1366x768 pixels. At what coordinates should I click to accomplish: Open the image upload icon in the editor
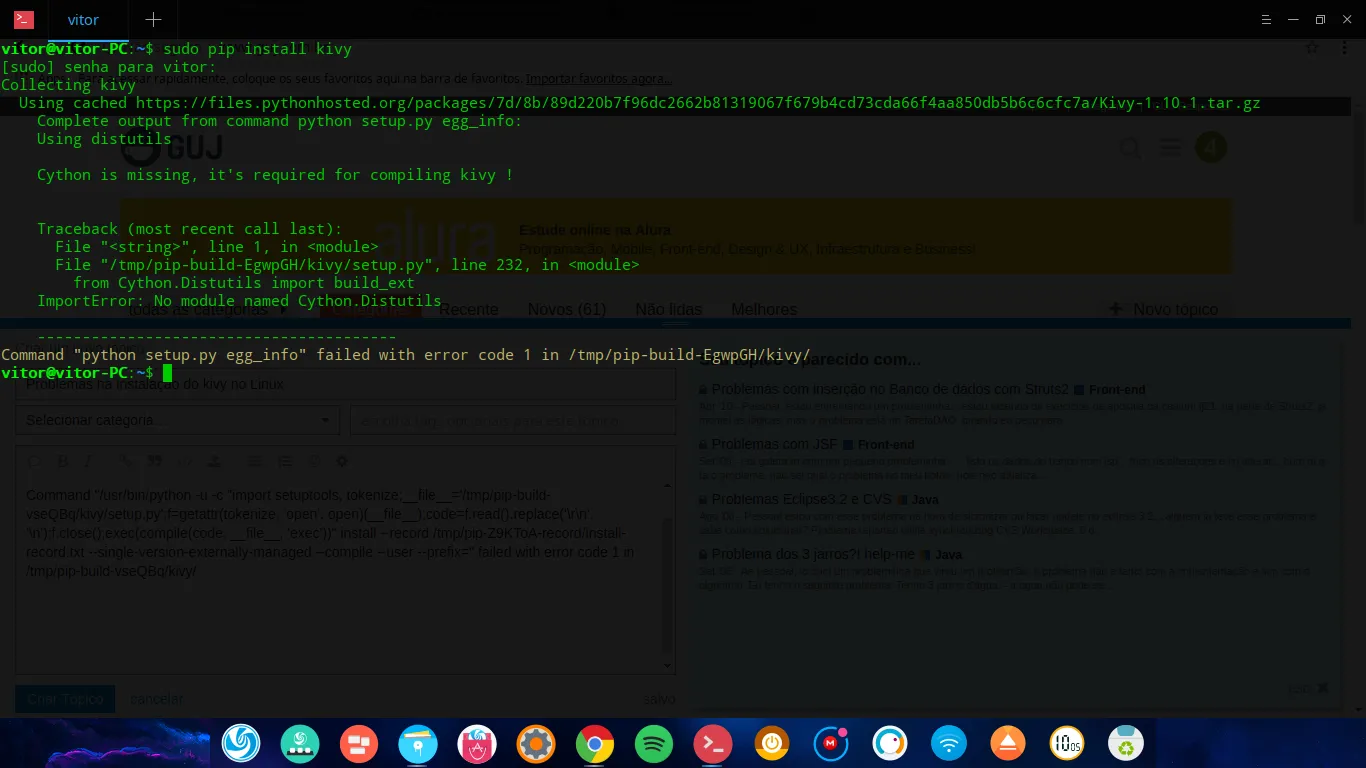pos(216,461)
